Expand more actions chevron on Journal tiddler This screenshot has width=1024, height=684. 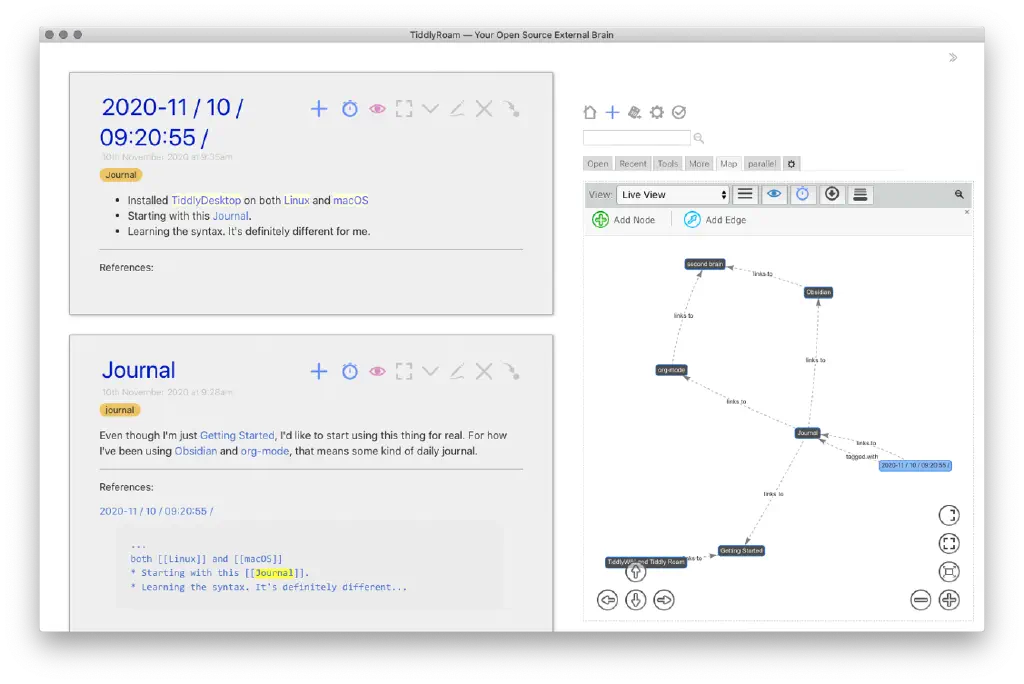pyautogui.click(x=430, y=371)
